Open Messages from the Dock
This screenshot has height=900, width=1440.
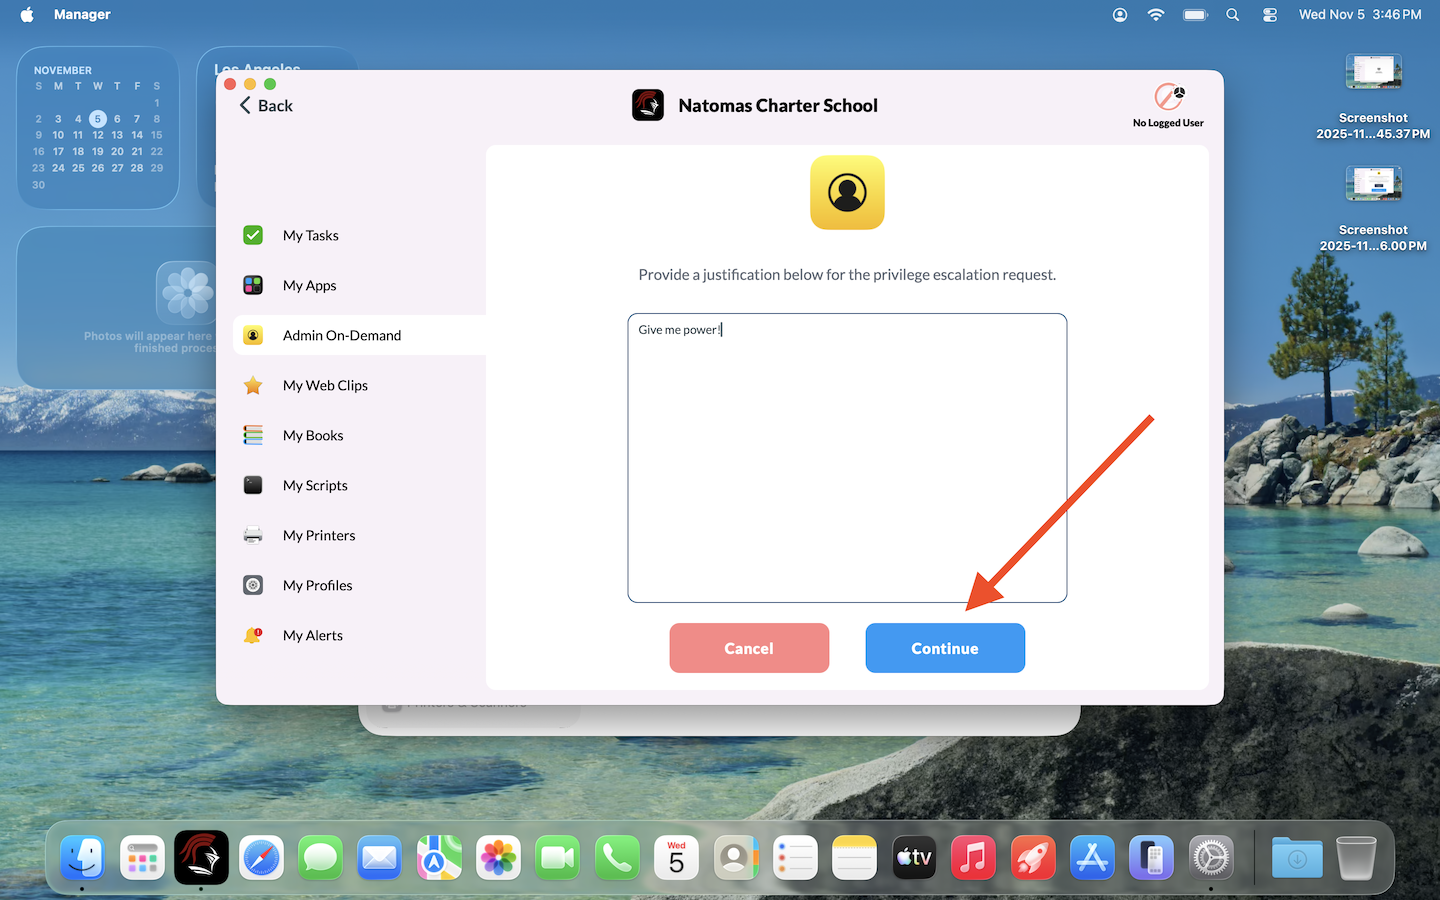click(x=320, y=858)
